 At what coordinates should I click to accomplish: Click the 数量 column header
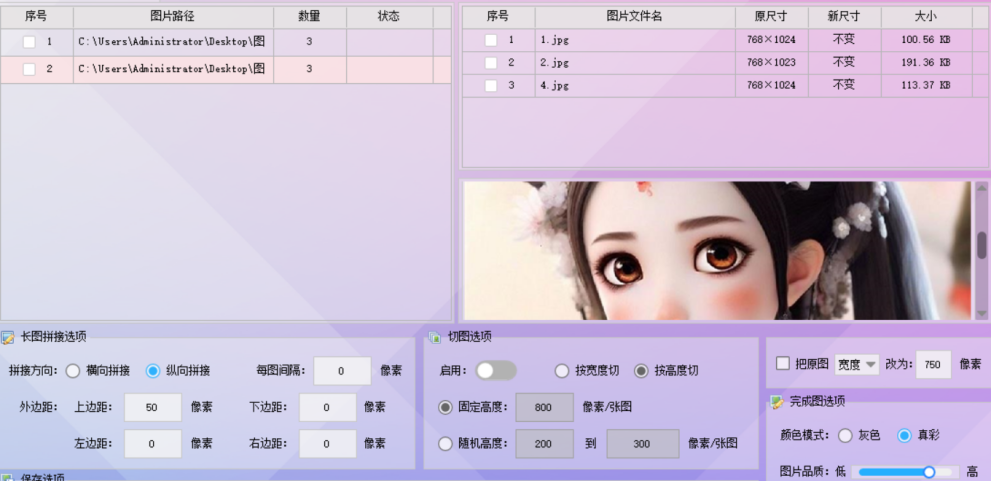(309, 17)
